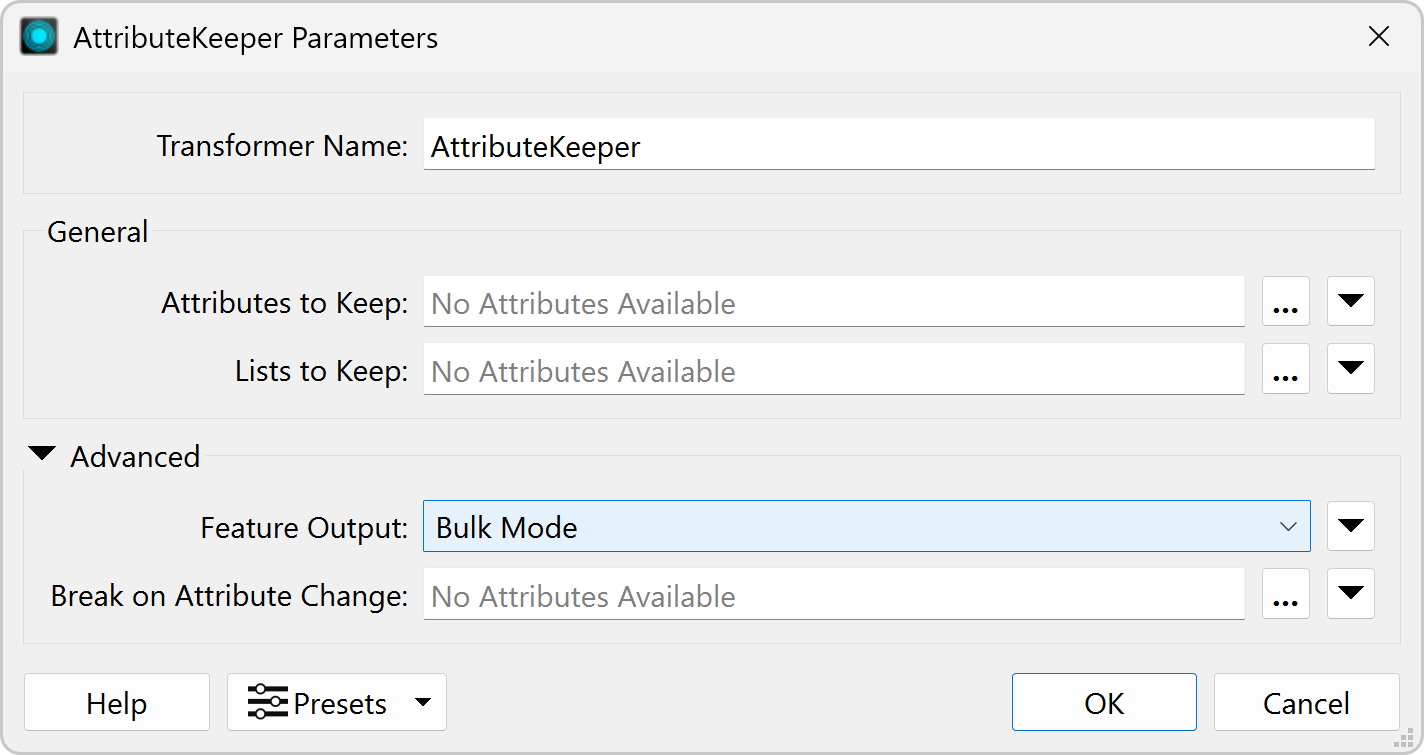Confirm with the OK button
This screenshot has height=755, width=1424.
(1104, 703)
